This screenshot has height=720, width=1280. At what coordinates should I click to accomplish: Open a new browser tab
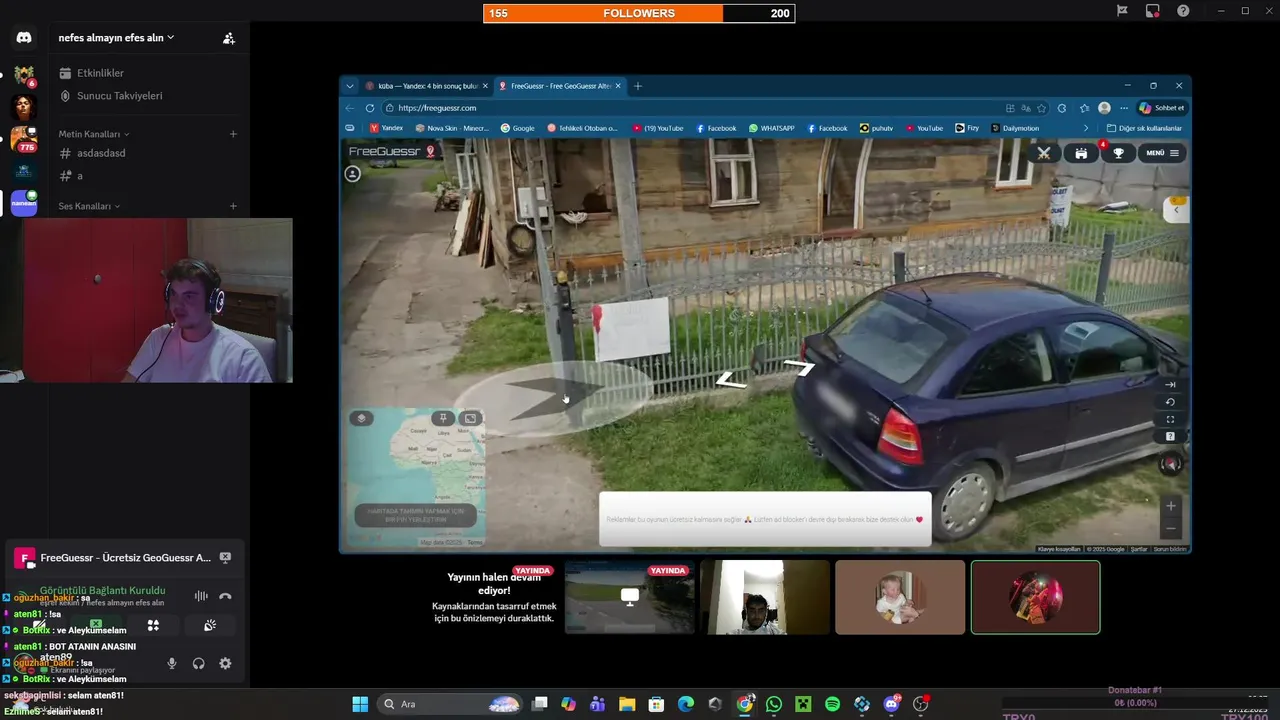[638, 86]
